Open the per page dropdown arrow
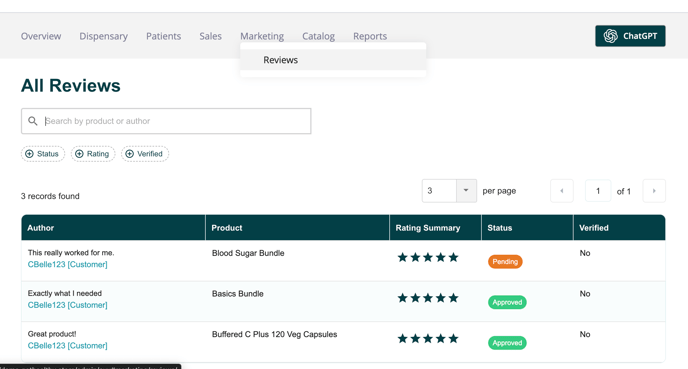688x369 pixels. point(466,191)
